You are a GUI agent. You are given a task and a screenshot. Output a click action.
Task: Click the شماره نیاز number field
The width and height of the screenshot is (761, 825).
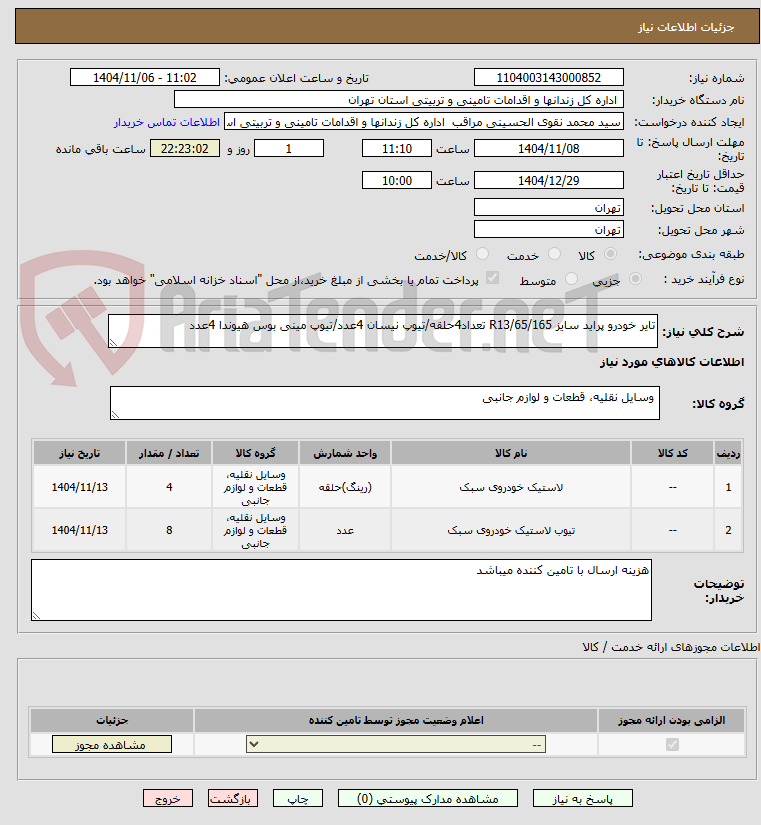(548, 77)
